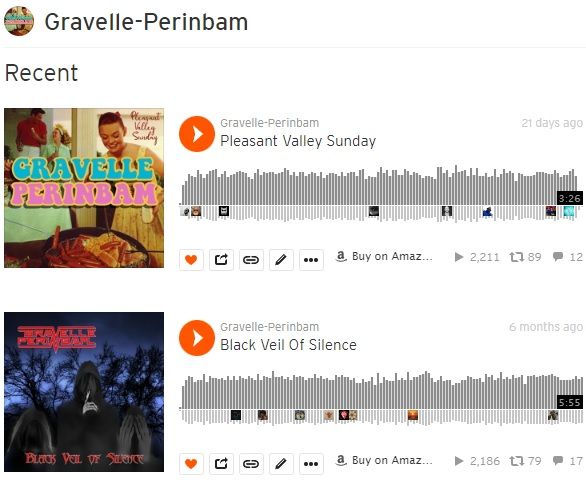This screenshot has width=586, height=482.
Task: Toggle like on Pleasant Valley Sunday
Action: 191,259
